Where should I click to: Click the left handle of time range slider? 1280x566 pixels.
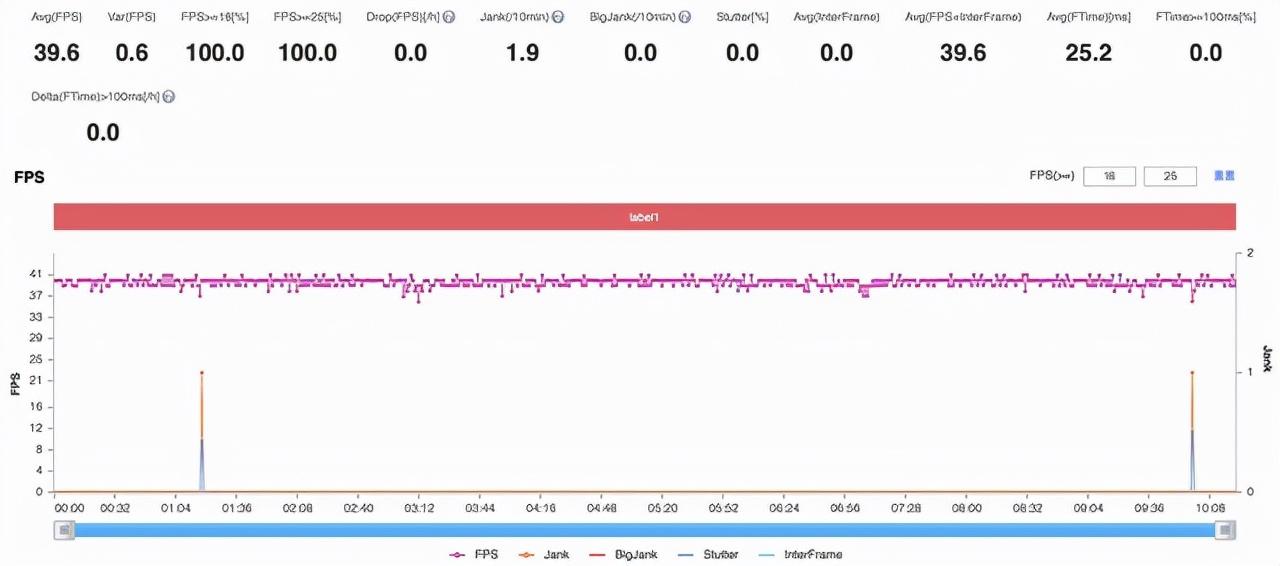pos(65,530)
